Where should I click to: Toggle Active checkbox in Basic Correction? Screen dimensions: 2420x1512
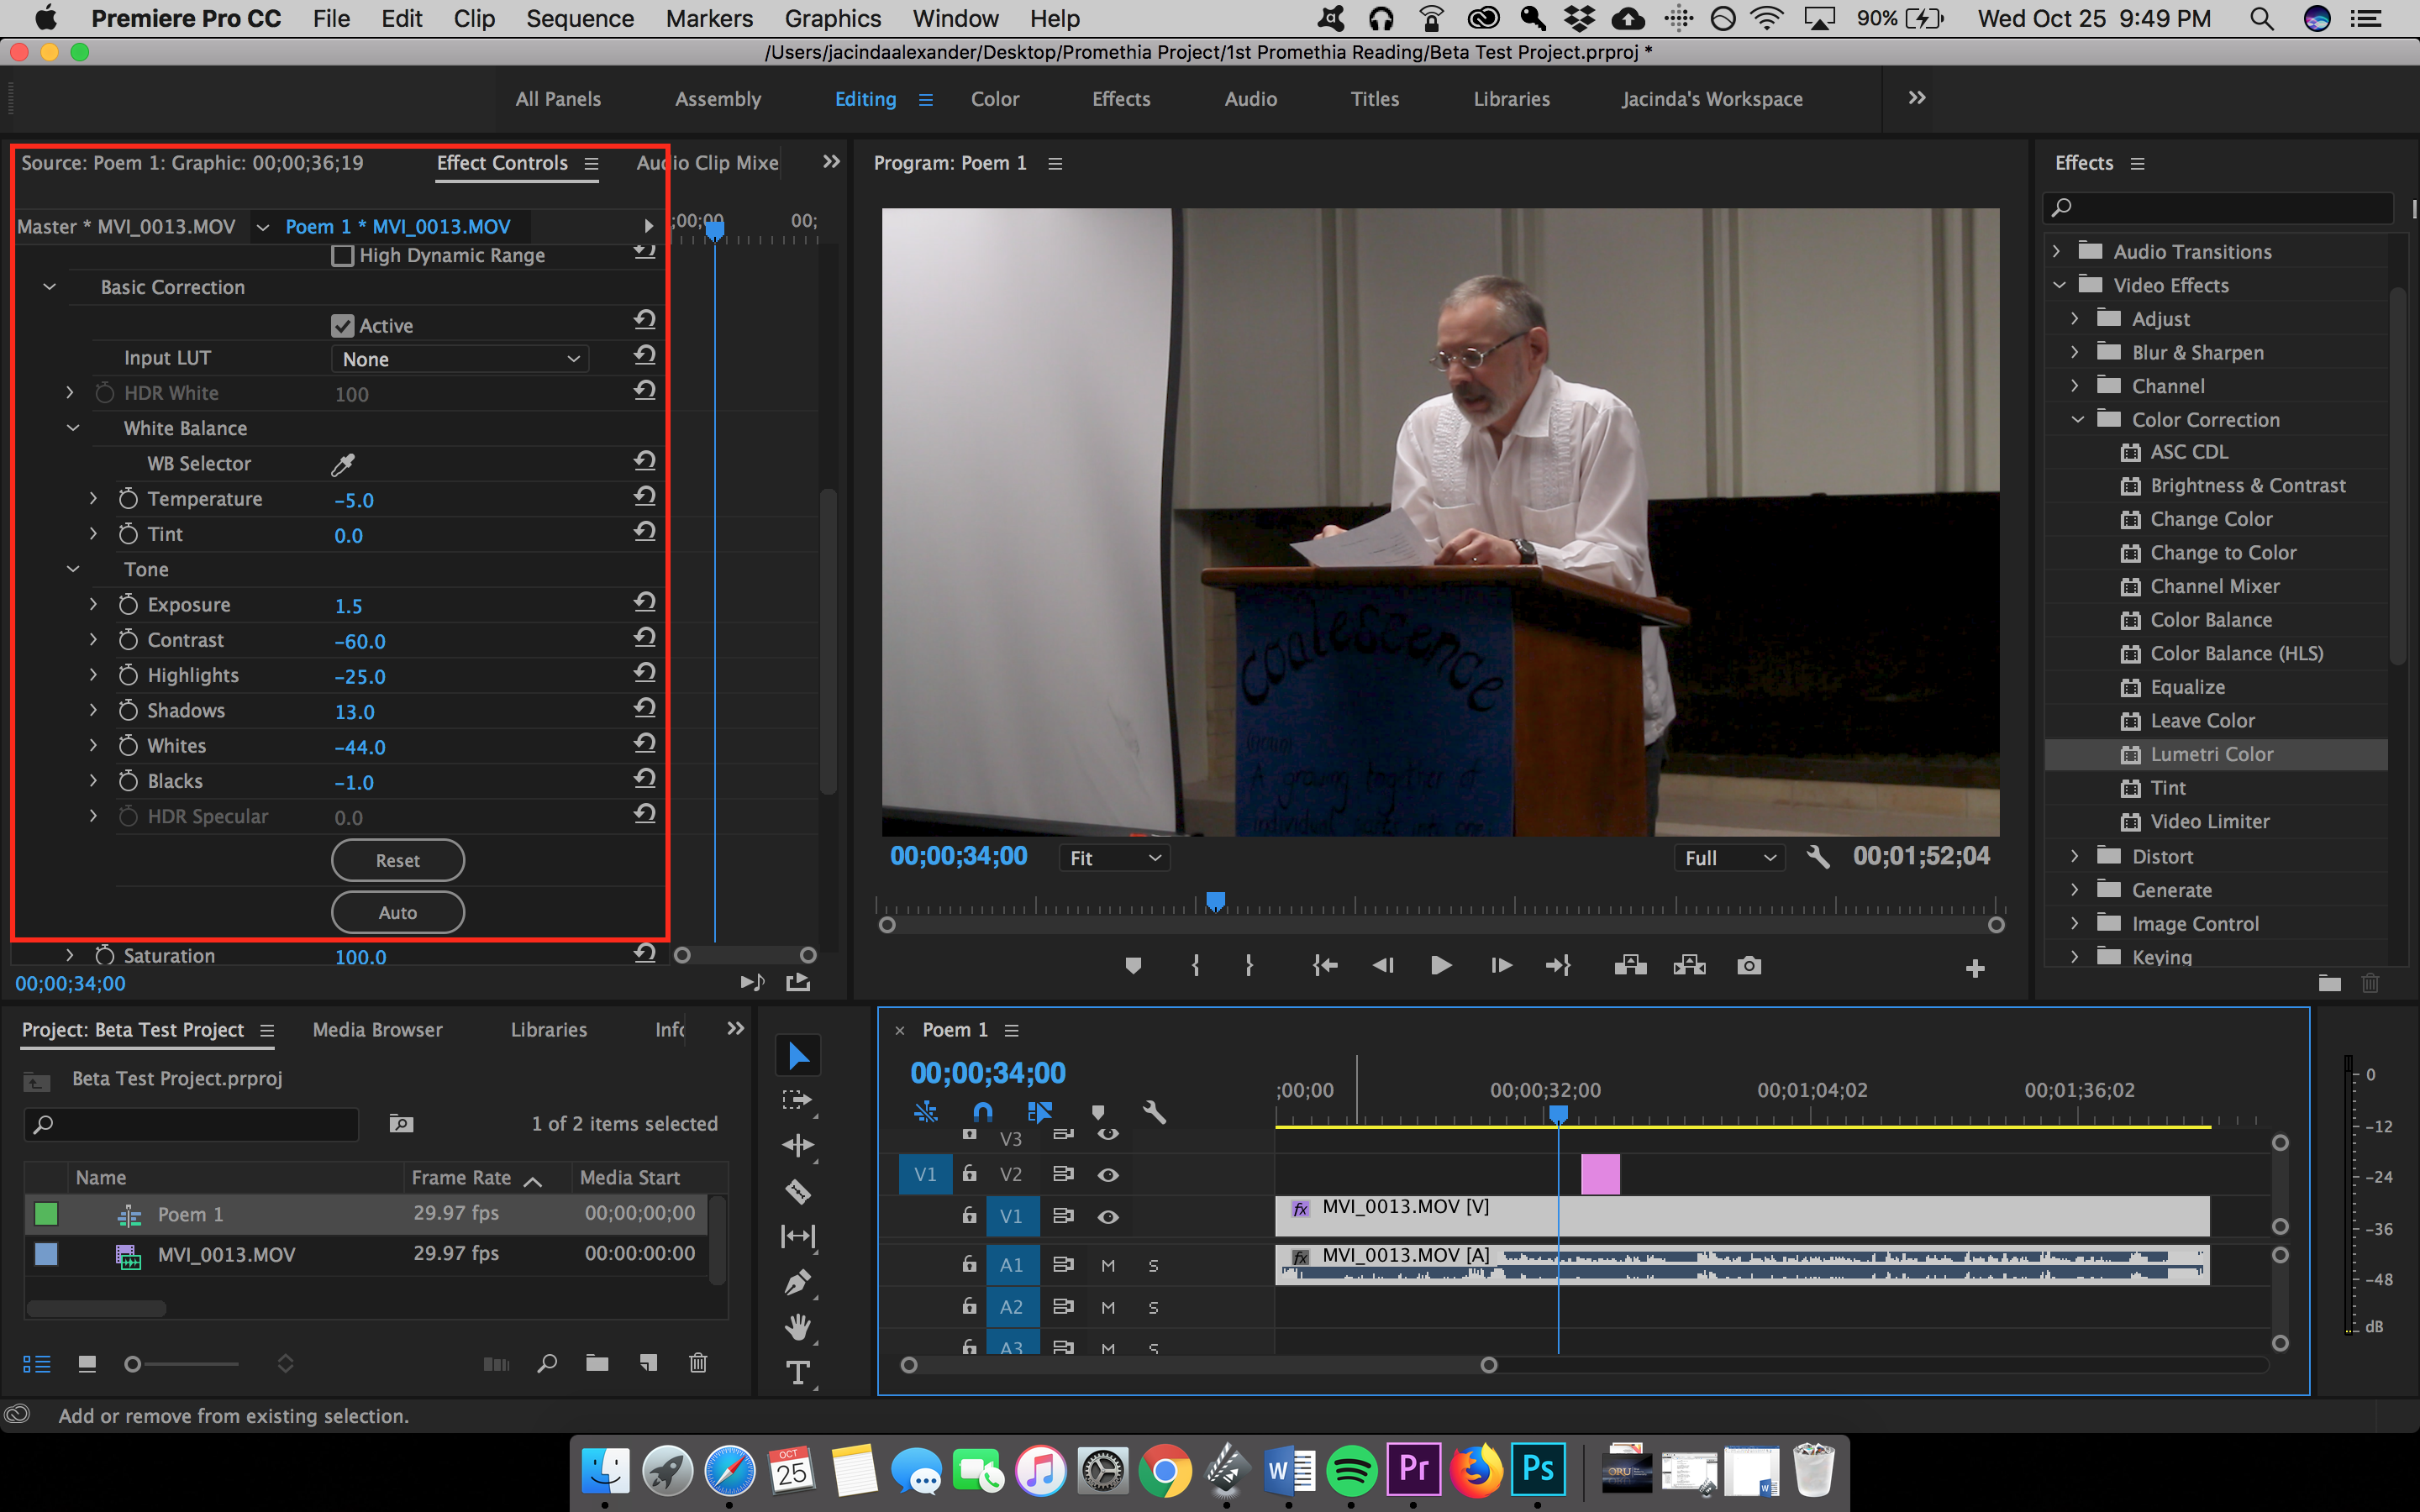[341, 324]
